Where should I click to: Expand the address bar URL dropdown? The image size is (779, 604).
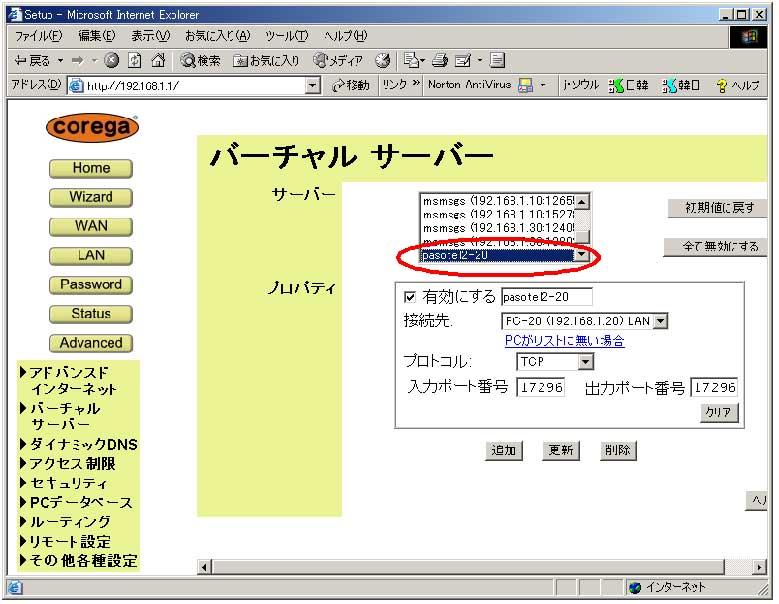(313, 86)
